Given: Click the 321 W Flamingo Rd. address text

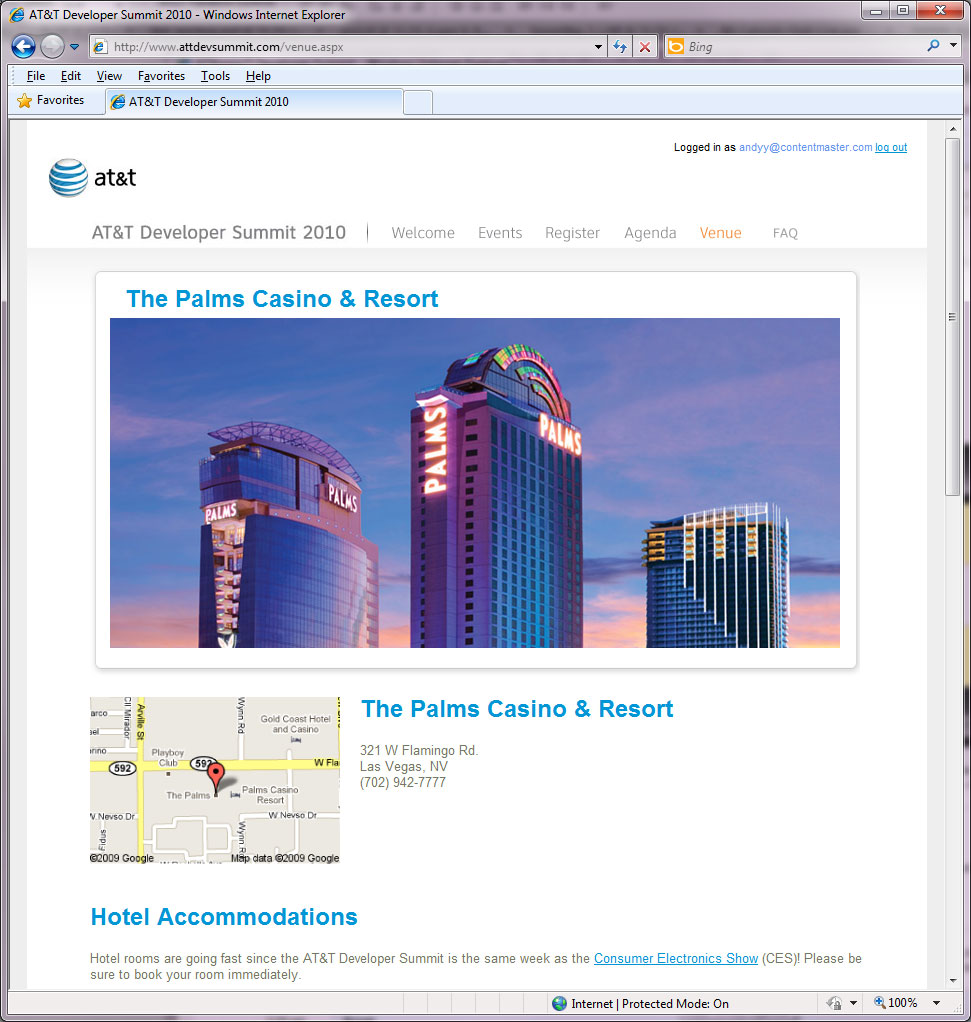Looking at the screenshot, I should [x=419, y=750].
